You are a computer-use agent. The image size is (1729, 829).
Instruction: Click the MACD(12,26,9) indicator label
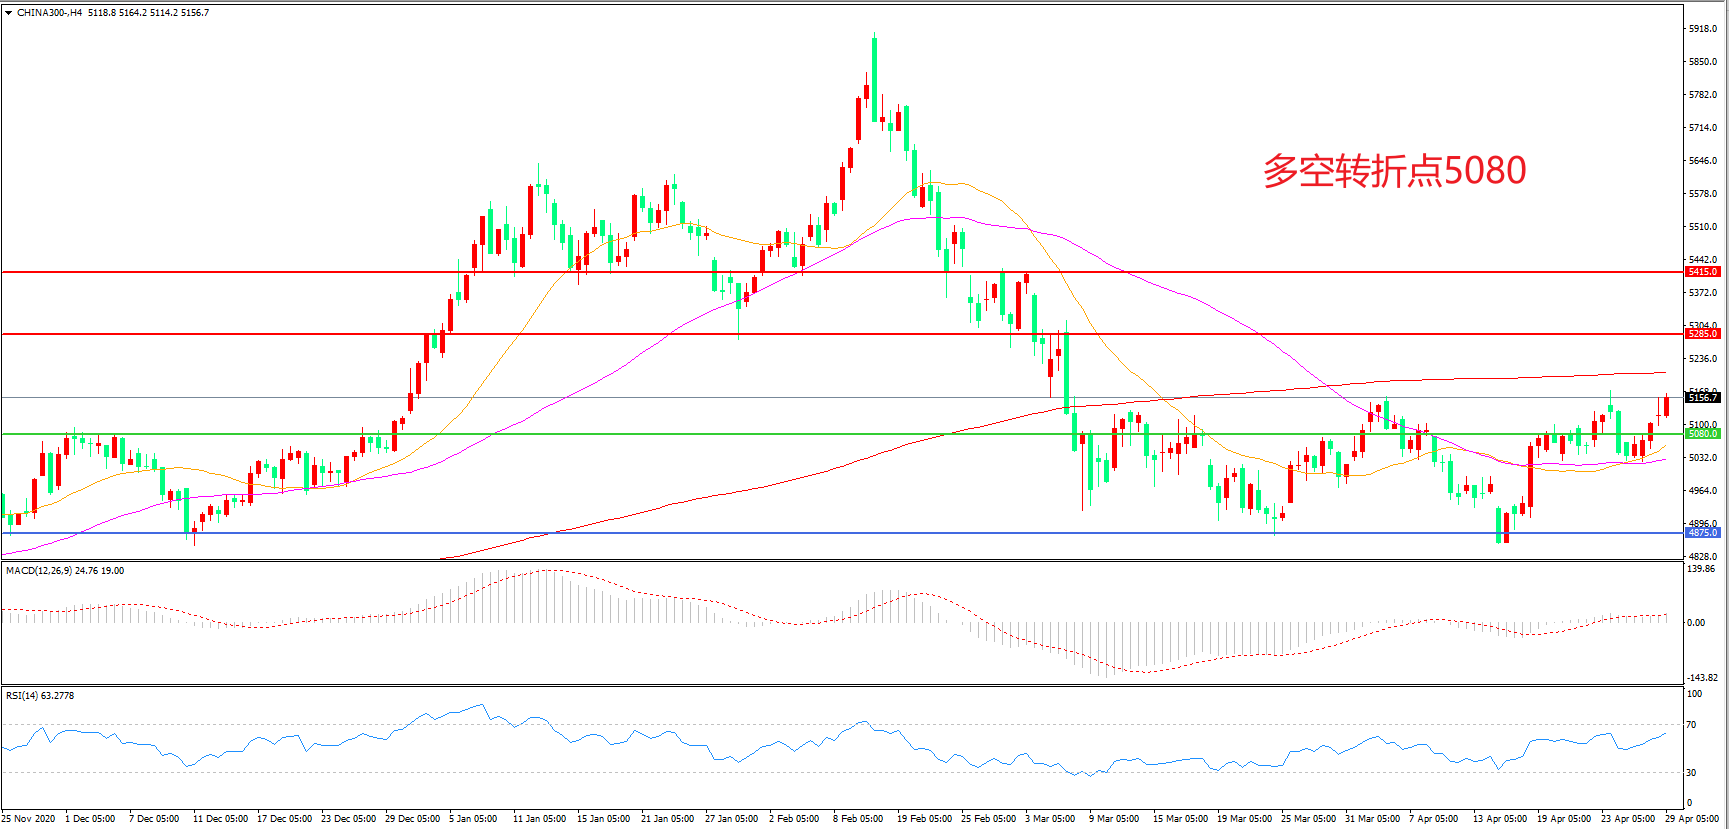pos(39,571)
